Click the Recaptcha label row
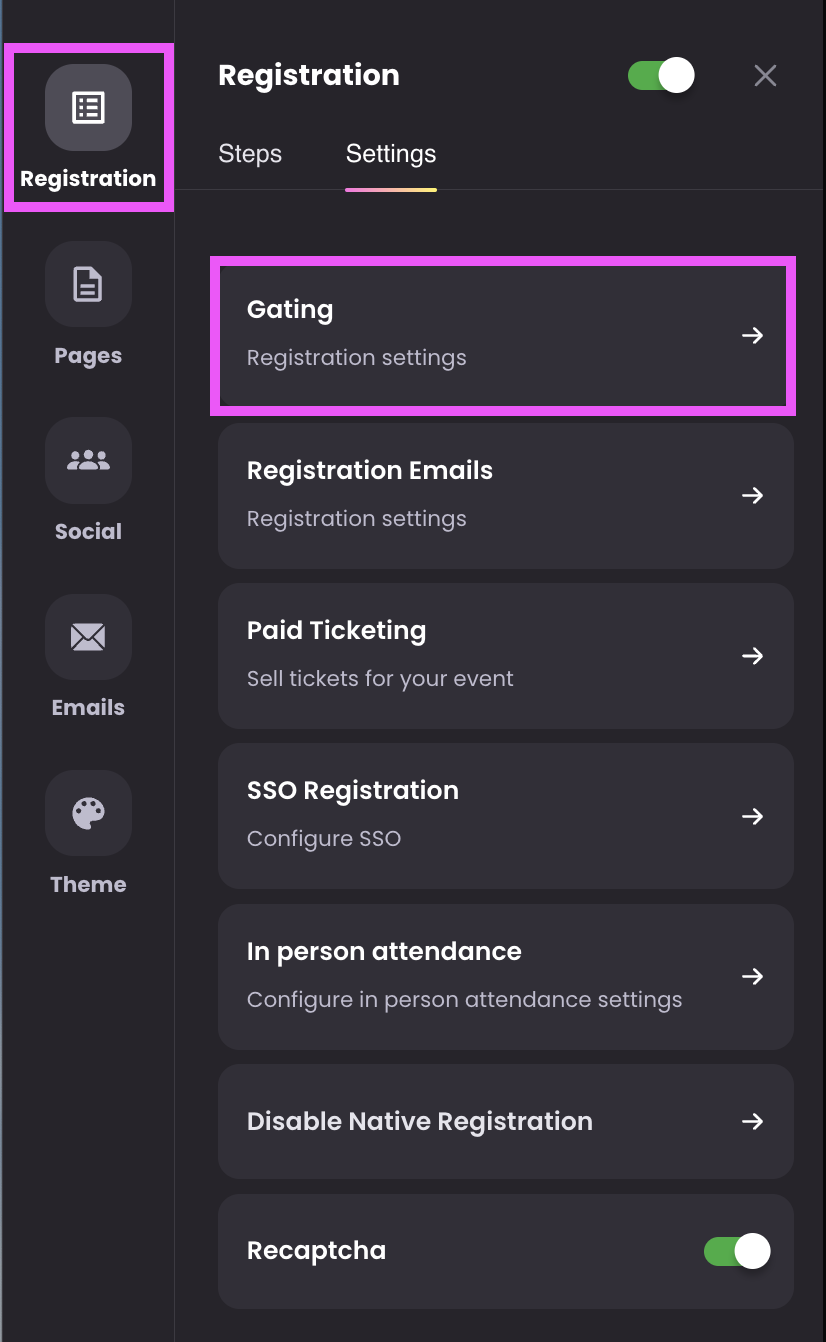The height and width of the screenshot is (1342, 826). pos(506,1251)
